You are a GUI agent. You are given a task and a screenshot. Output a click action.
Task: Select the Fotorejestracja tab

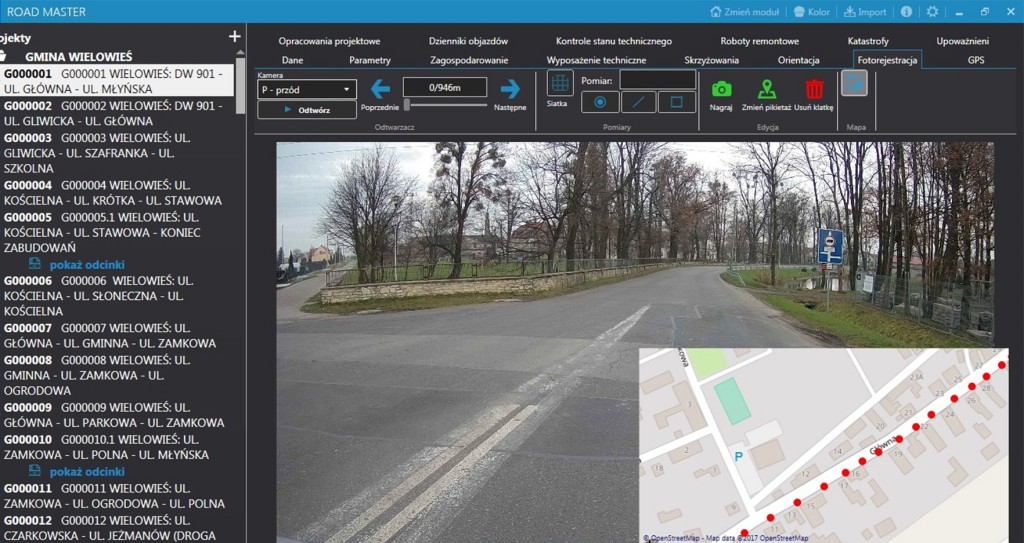(888, 59)
